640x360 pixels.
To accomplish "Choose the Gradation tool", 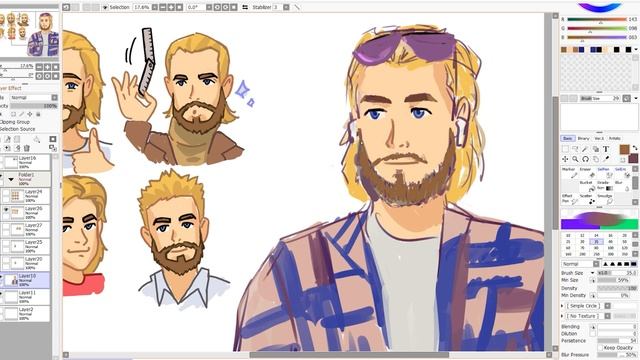I will pos(606,186).
